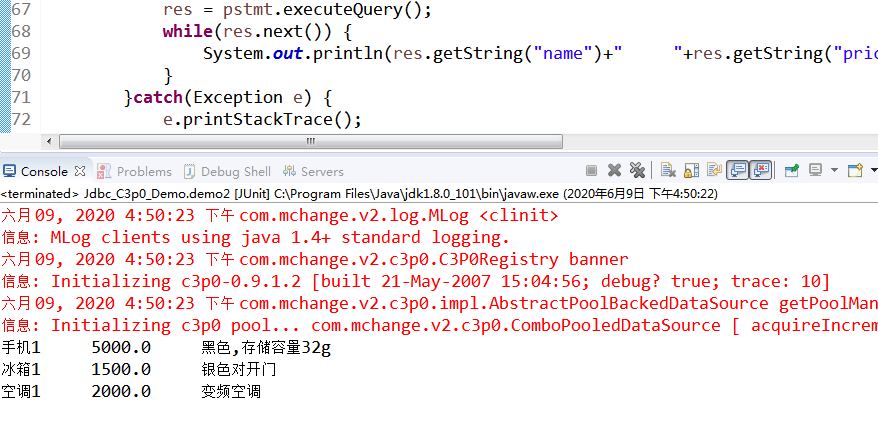Click the 'catch' keyword in line 71
Screen dimensions: 878x427
tap(158, 97)
